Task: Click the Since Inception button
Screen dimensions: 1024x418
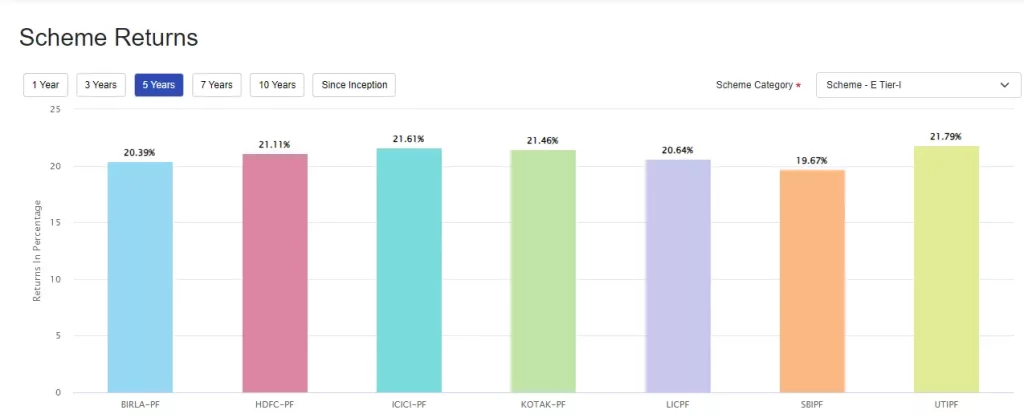Action: coord(354,85)
